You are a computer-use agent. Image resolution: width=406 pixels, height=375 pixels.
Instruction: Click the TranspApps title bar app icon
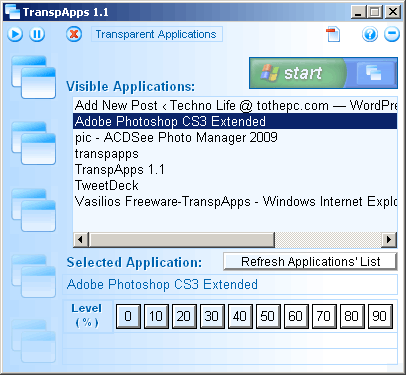pyautogui.click(x=13, y=12)
